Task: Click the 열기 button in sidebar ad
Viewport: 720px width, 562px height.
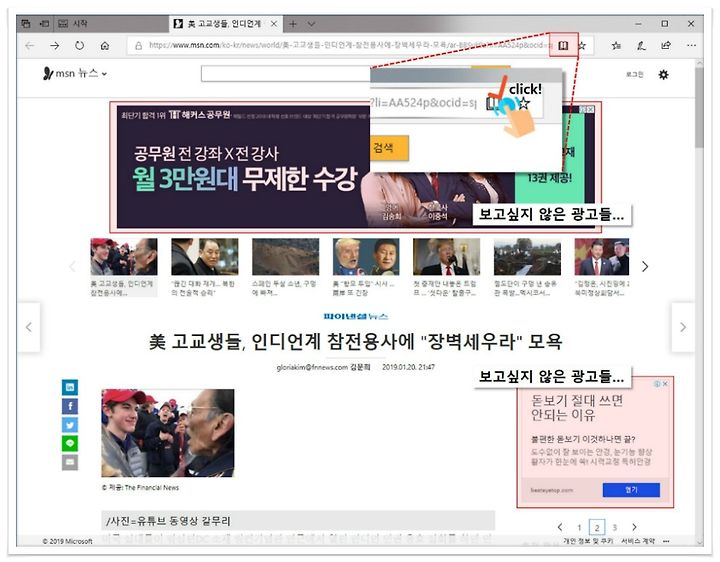Action: click(631, 490)
